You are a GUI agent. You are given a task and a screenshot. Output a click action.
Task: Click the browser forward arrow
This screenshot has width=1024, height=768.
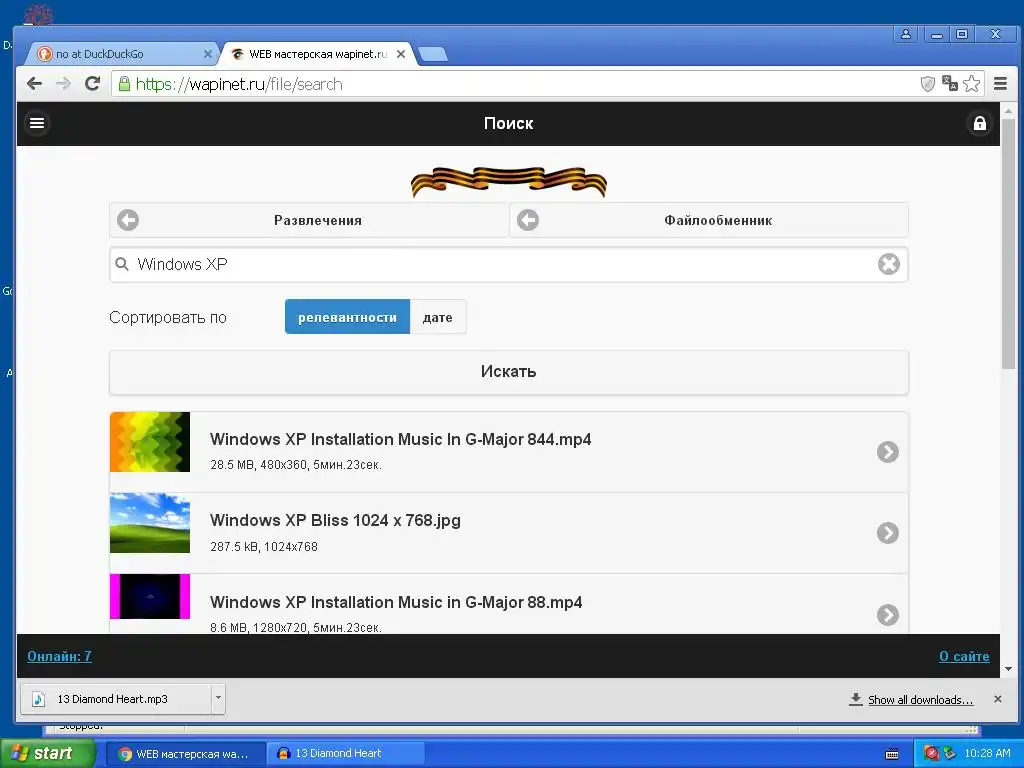[63, 84]
